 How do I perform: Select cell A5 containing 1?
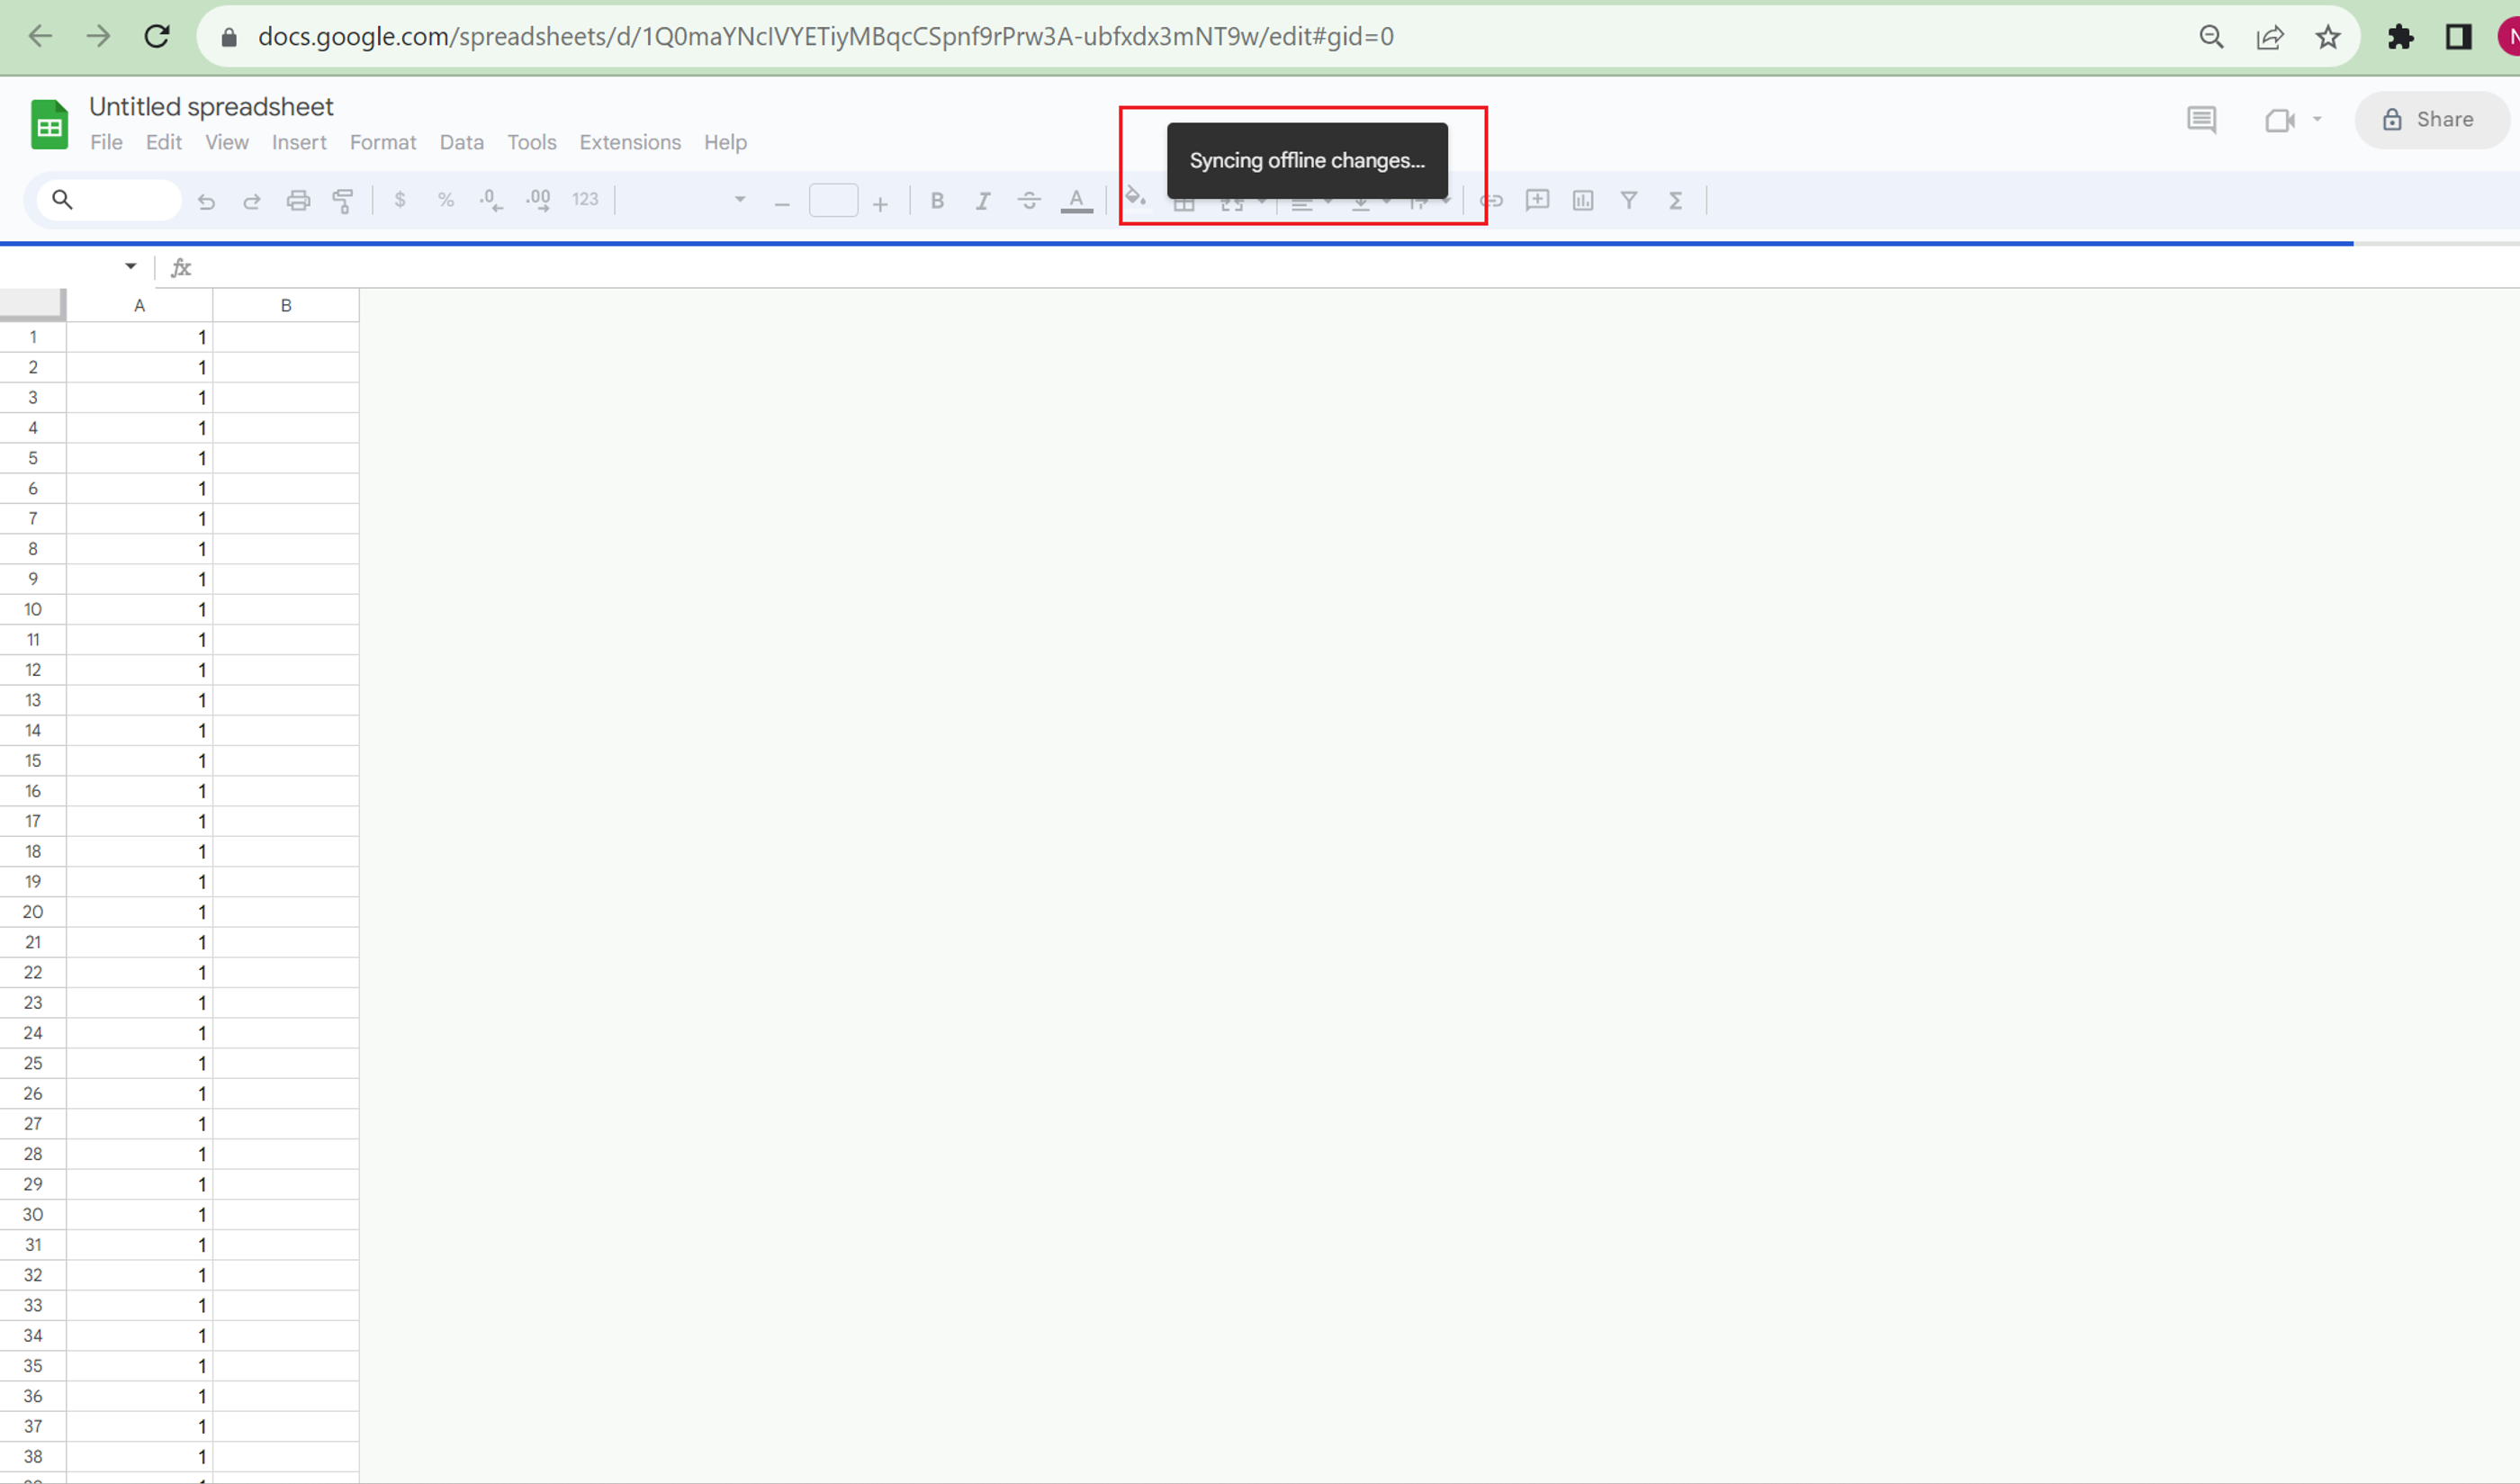pyautogui.click(x=140, y=458)
